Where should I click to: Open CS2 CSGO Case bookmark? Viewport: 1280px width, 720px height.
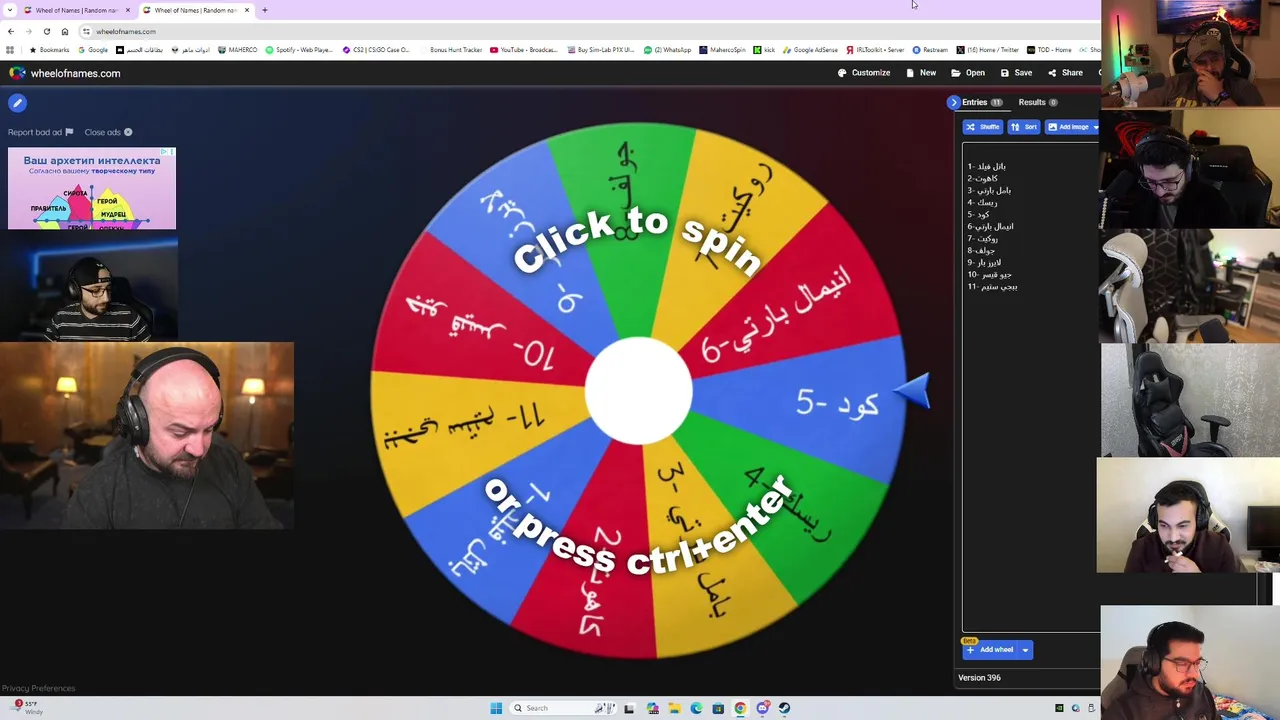coord(376,50)
